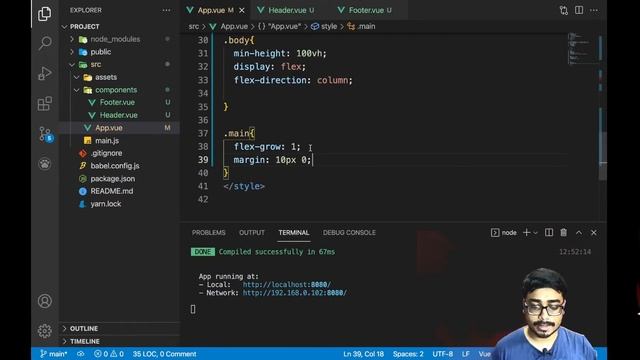
Task: Open the Debug Console panel tab
Action: [x=349, y=232]
